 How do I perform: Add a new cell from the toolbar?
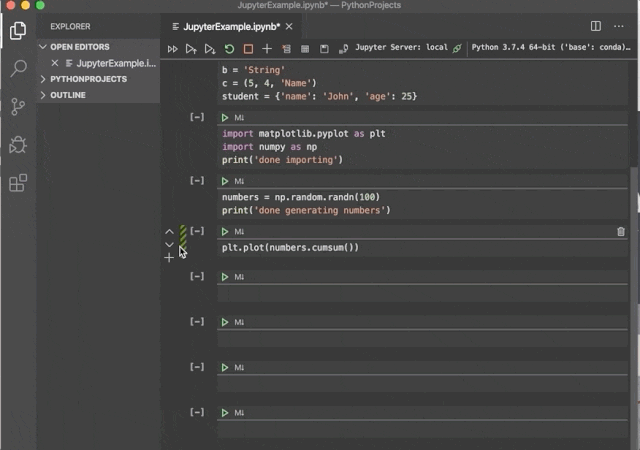[267, 48]
